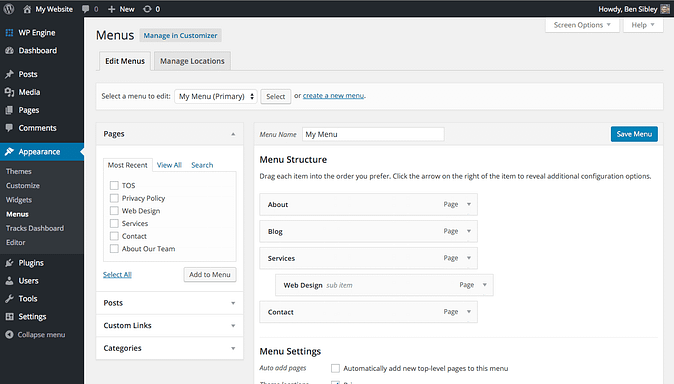Click the My Website home icon
The height and width of the screenshot is (384, 674).
point(27,9)
